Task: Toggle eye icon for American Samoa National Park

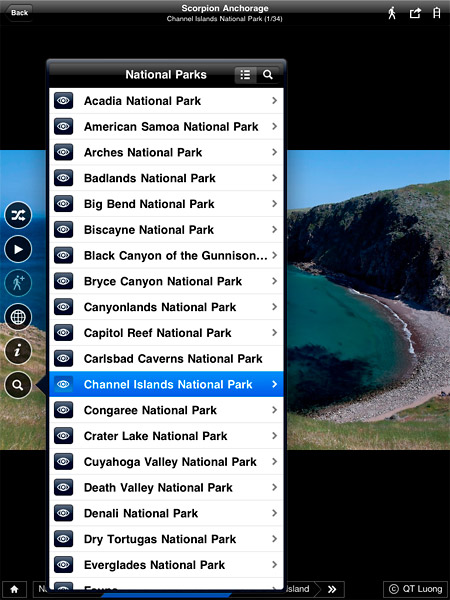Action: pyautogui.click(x=64, y=127)
